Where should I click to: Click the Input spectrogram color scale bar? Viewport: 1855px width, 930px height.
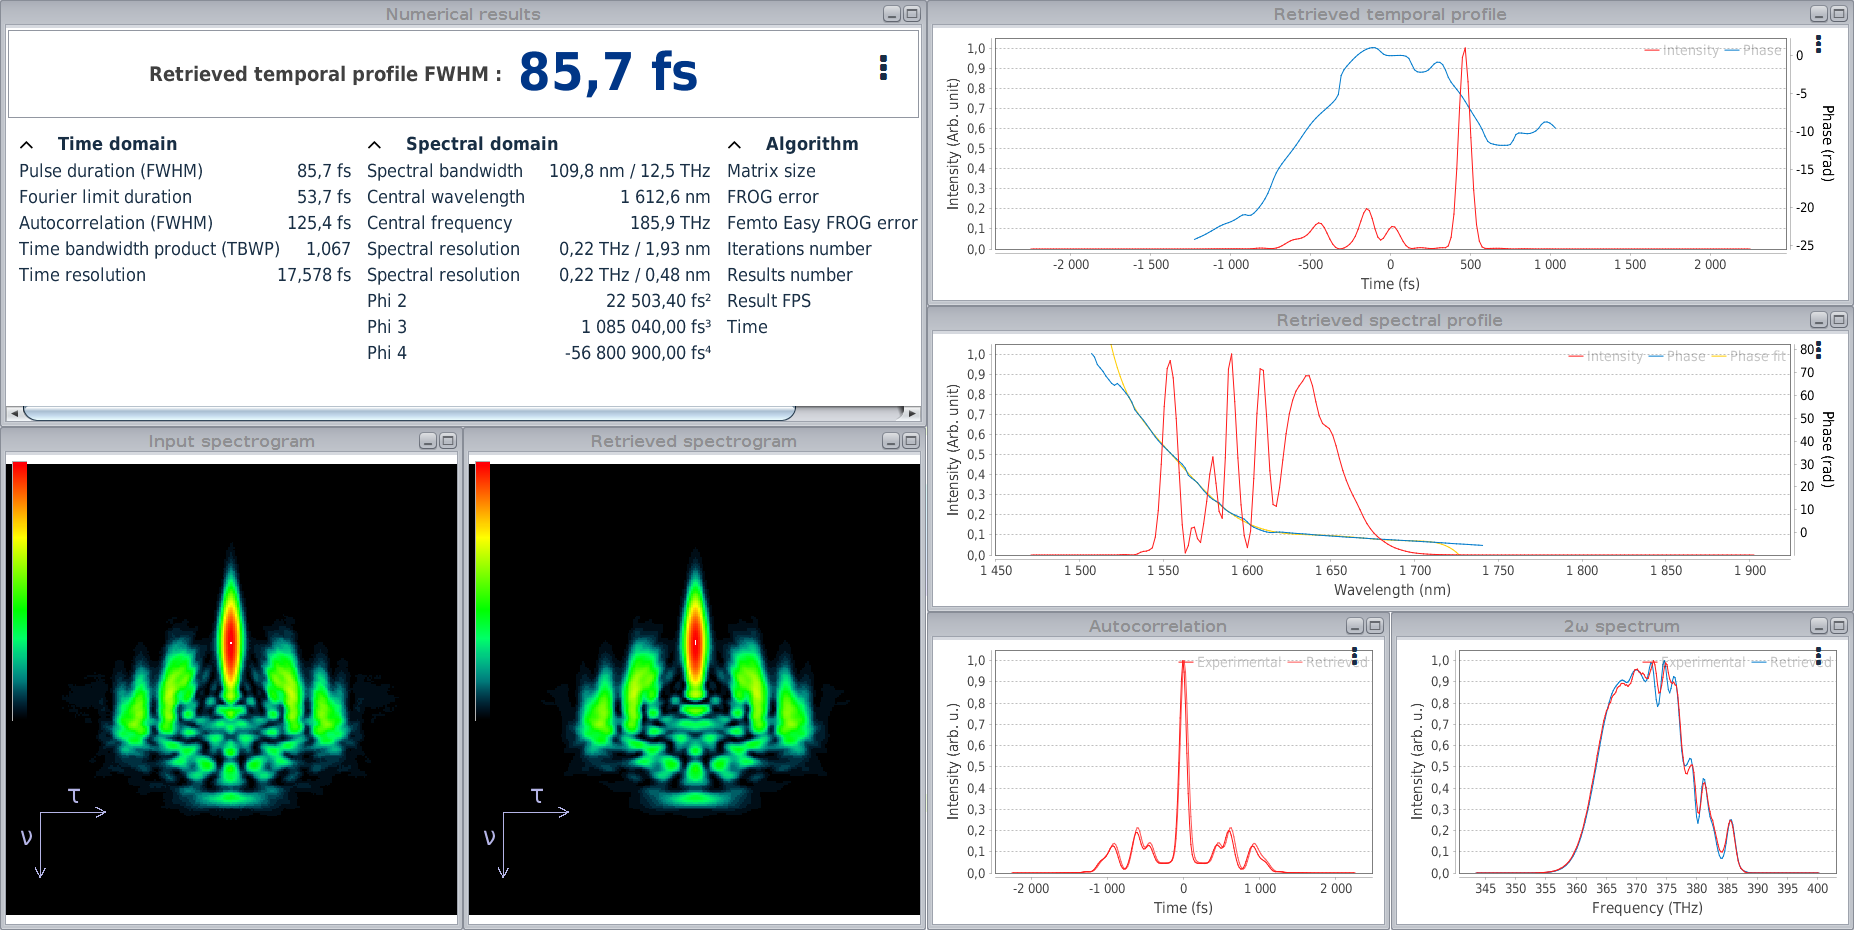point(20,590)
